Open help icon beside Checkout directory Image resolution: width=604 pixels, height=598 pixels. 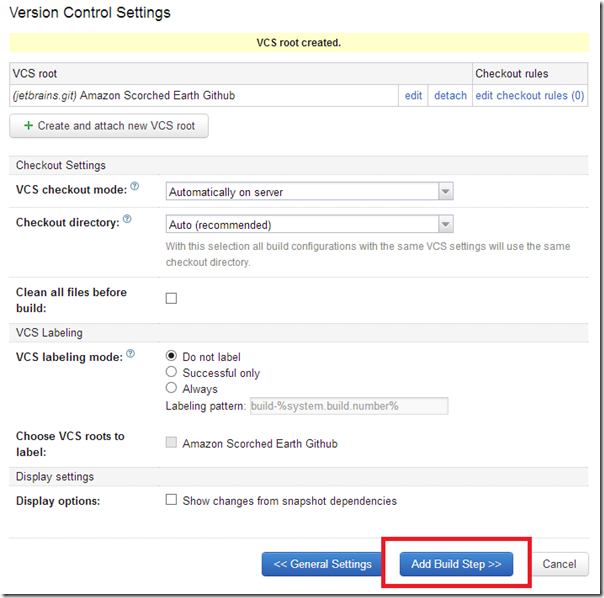coord(127,219)
